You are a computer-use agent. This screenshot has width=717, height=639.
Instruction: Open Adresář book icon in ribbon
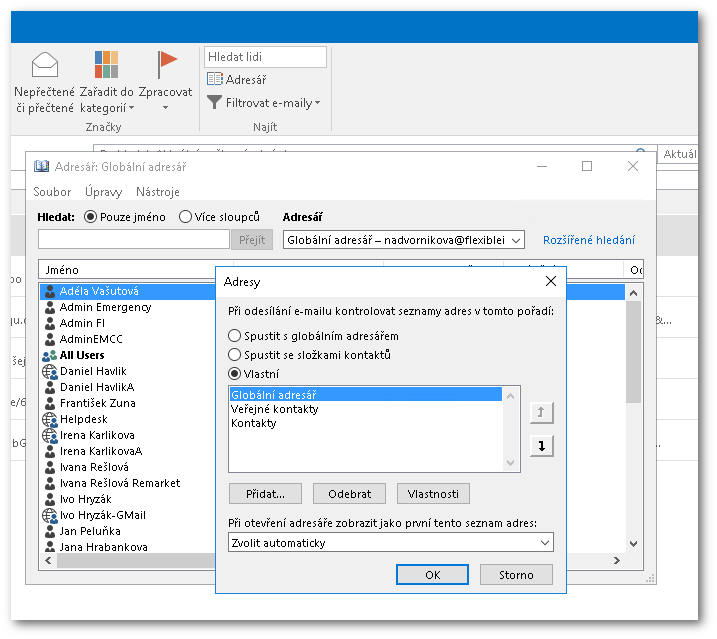click(x=214, y=79)
